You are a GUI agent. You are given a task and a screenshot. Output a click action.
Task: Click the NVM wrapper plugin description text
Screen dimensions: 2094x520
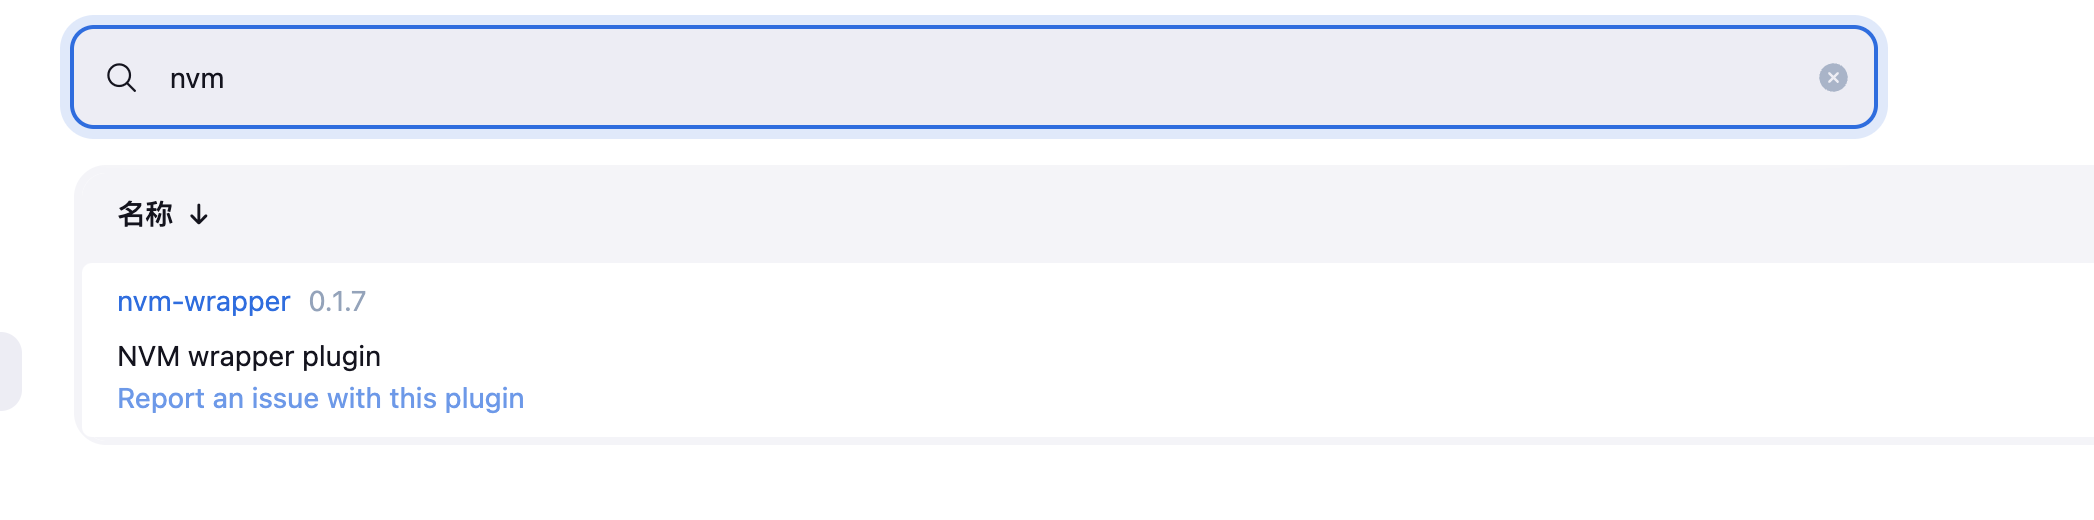(x=249, y=356)
